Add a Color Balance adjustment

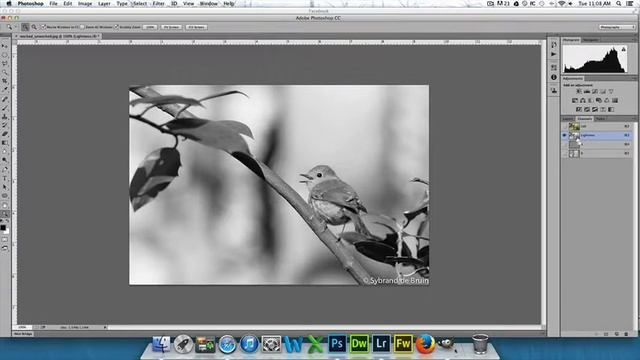click(x=583, y=100)
